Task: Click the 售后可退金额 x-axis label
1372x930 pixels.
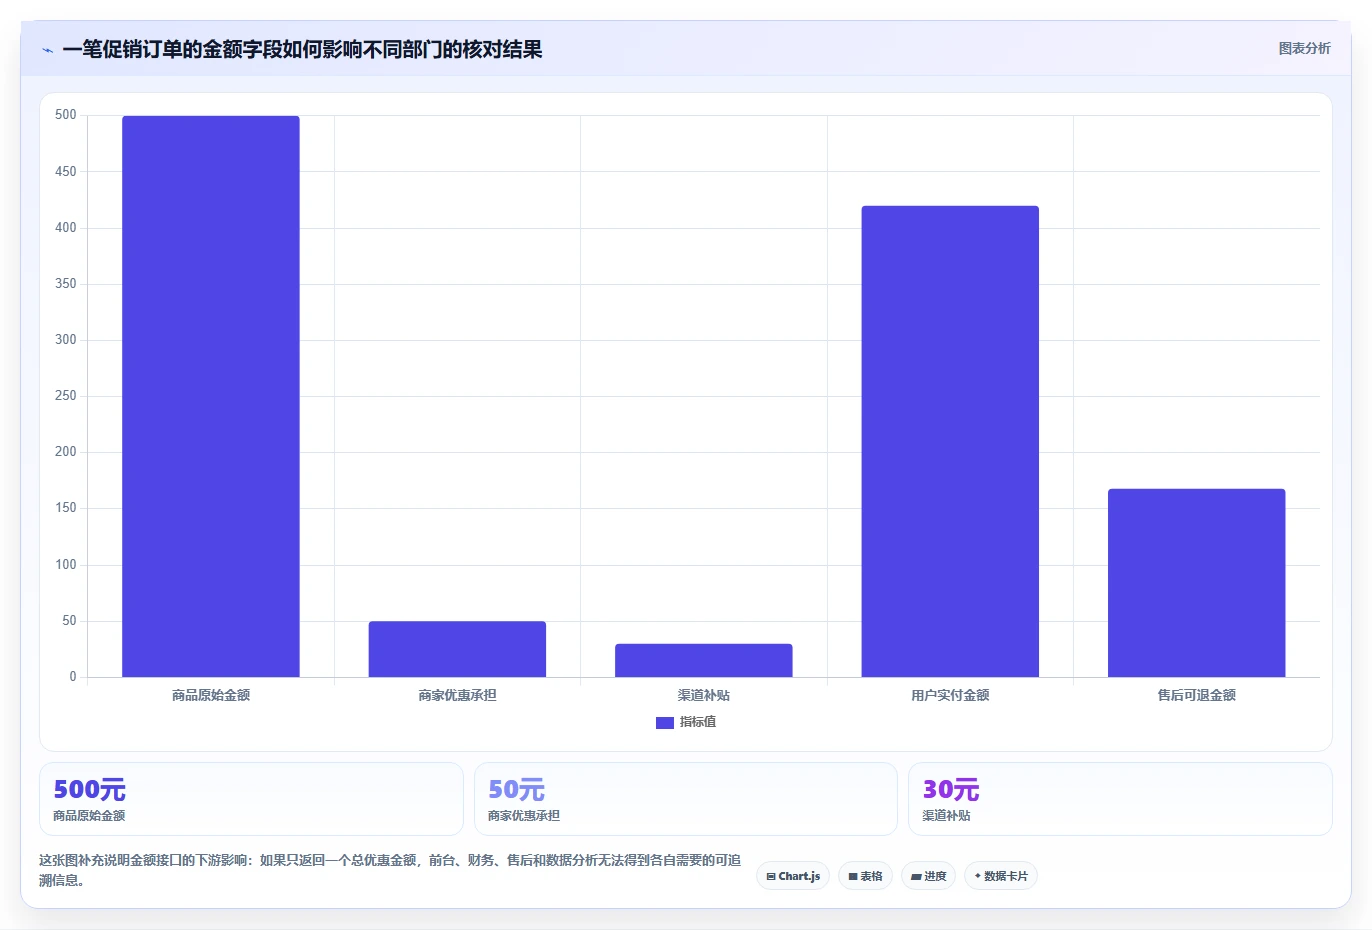Action: tap(1197, 695)
